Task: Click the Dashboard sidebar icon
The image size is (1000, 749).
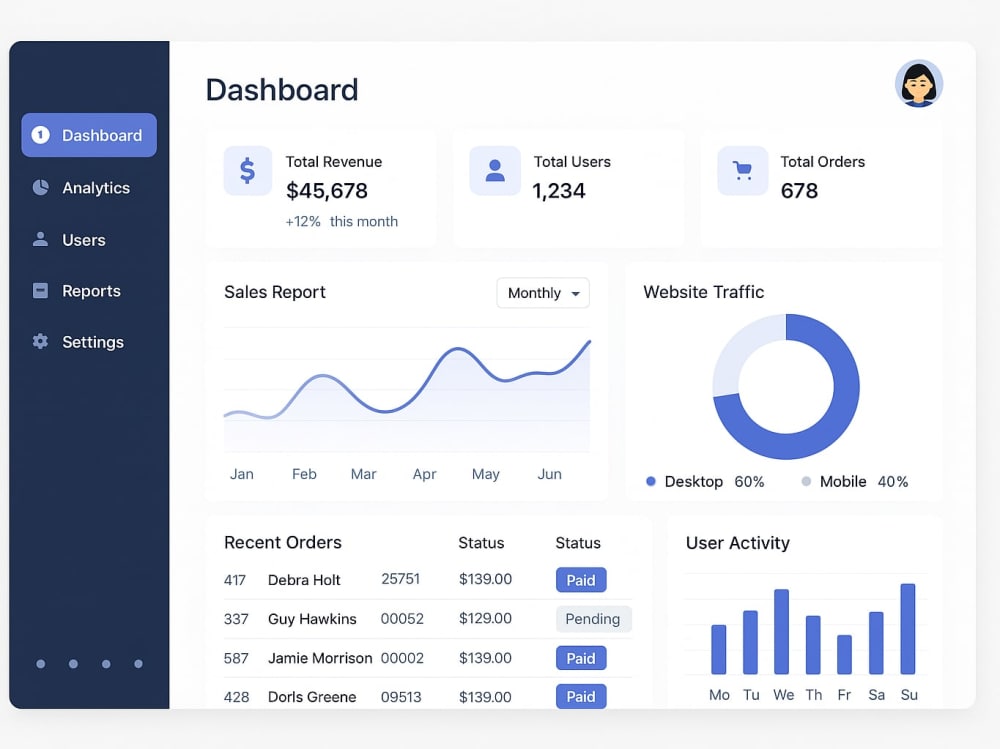Action: click(x=40, y=135)
